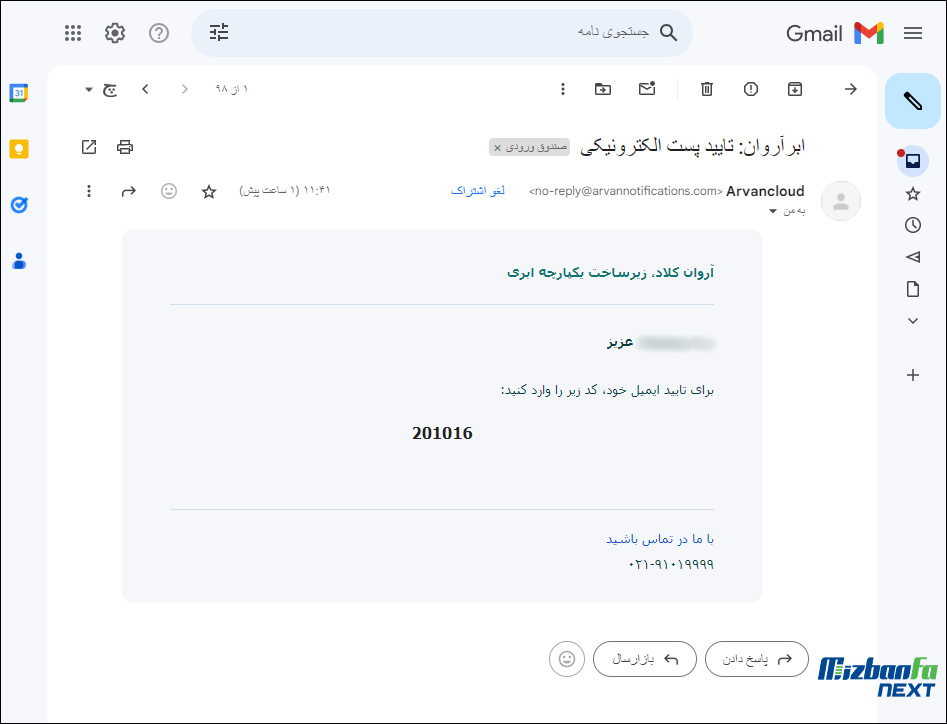Select verification code 201016
Screen dimensions: 947x724
click(x=442, y=433)
